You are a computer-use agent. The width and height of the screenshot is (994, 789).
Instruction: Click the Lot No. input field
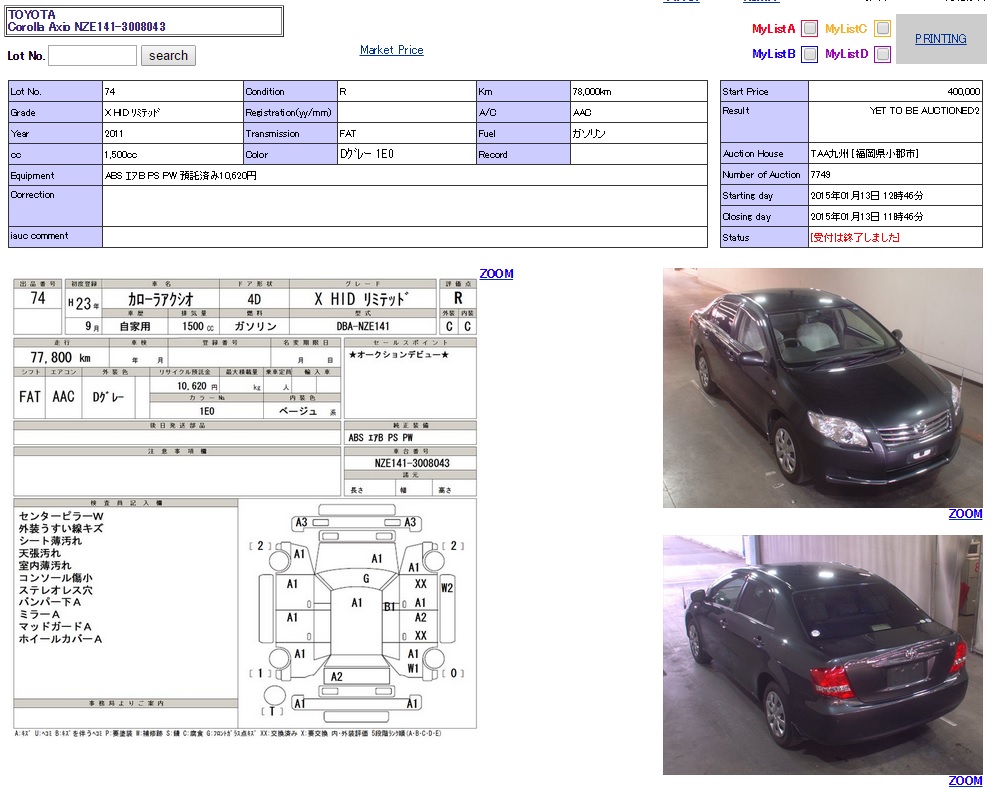(92, 56)
